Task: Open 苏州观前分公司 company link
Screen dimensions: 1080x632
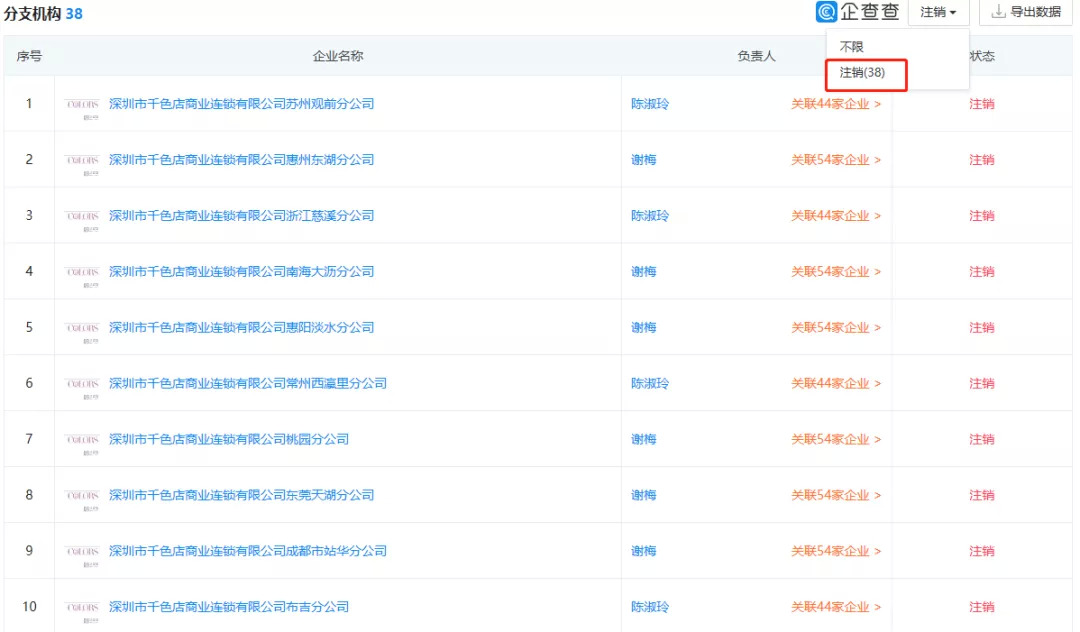Action: 242,104
